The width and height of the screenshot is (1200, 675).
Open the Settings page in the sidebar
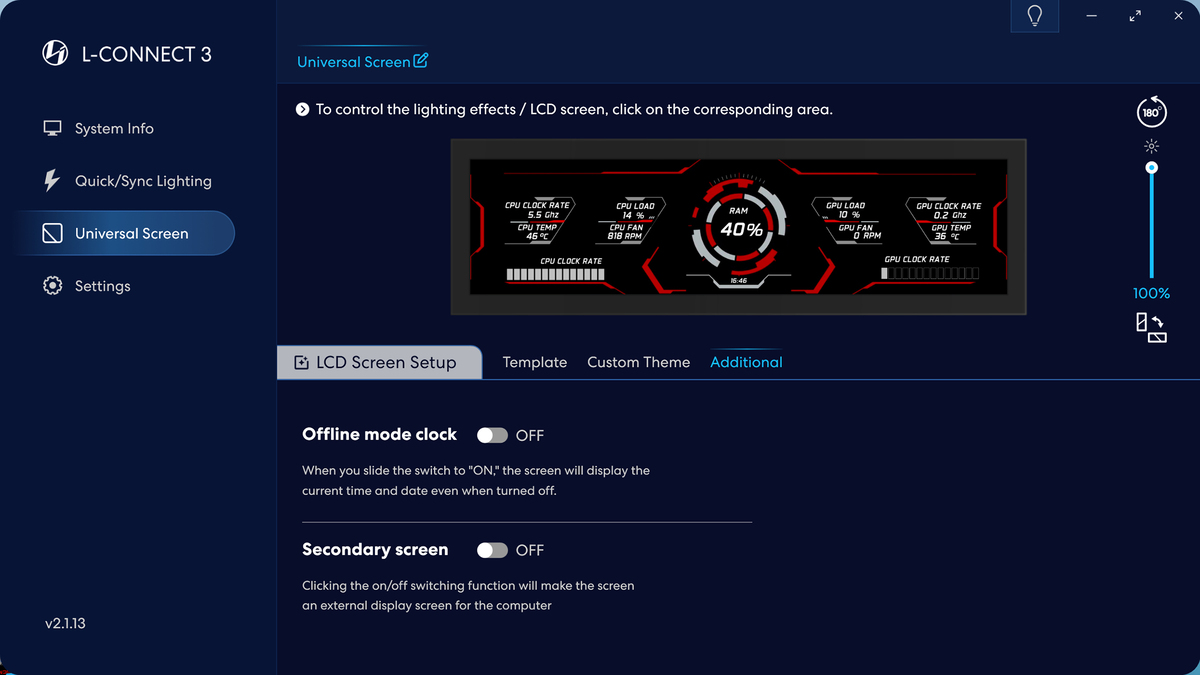pos(87,286)
